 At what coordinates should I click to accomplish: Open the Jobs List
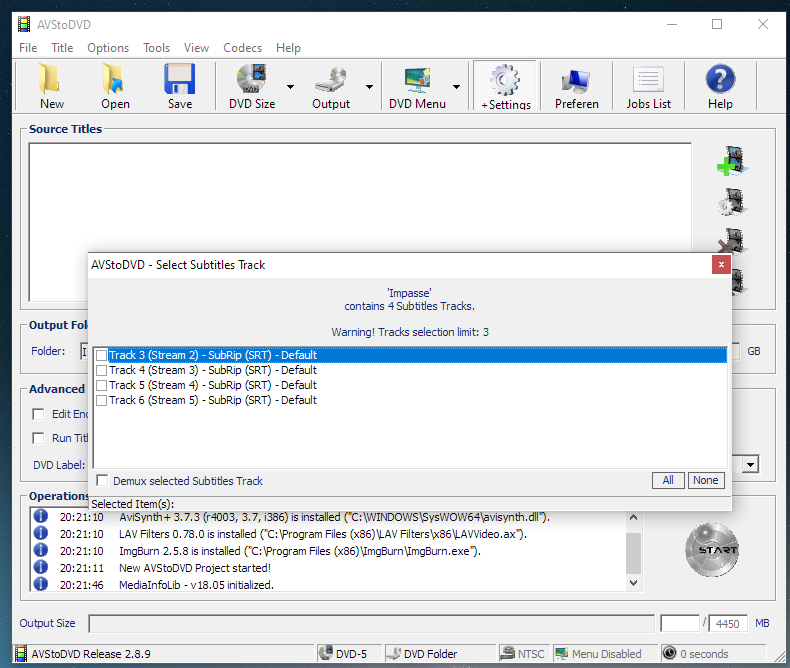(x=648, y=86)
